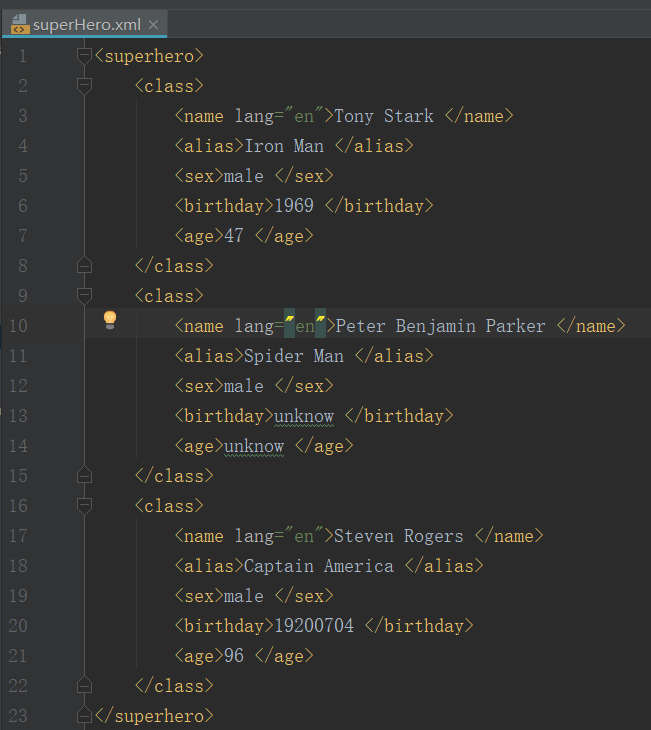Fold at closing superhero marker on line 23
The height and width of the screenshot is (730, 651).
coord(84,715)
